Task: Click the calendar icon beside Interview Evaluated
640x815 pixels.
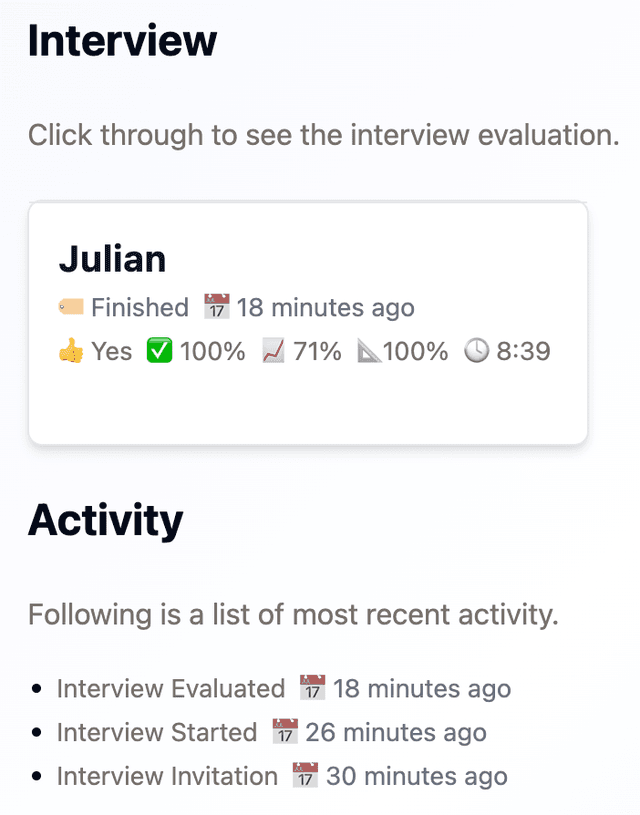Action: coord(311,688)
